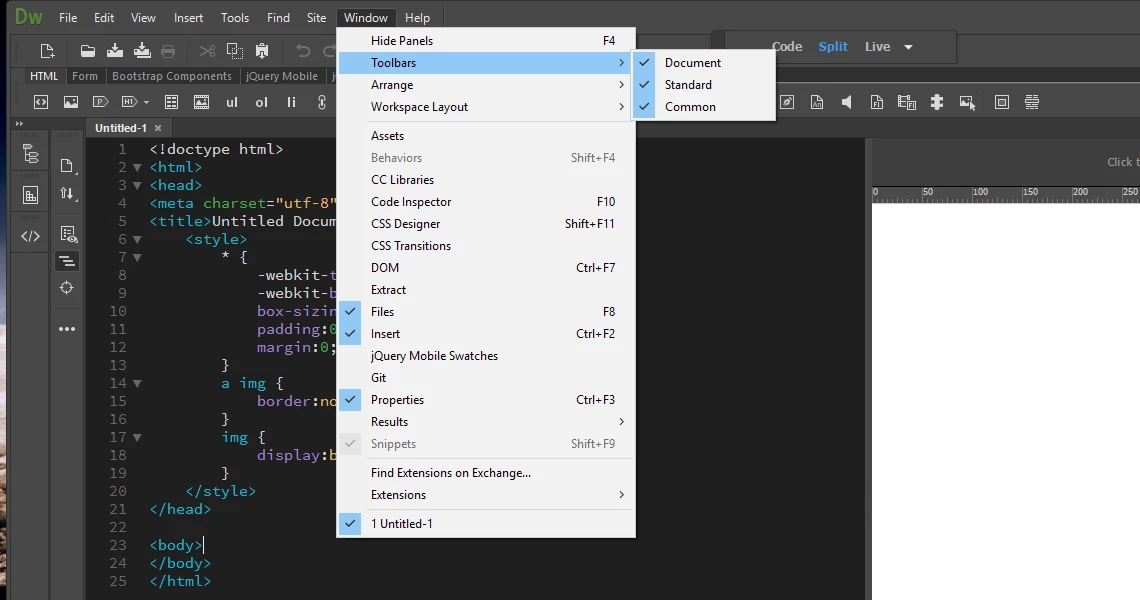1140x600 pixels.
Task: Uncheck the Files panel entry
Action: click(x=486, y=311)
